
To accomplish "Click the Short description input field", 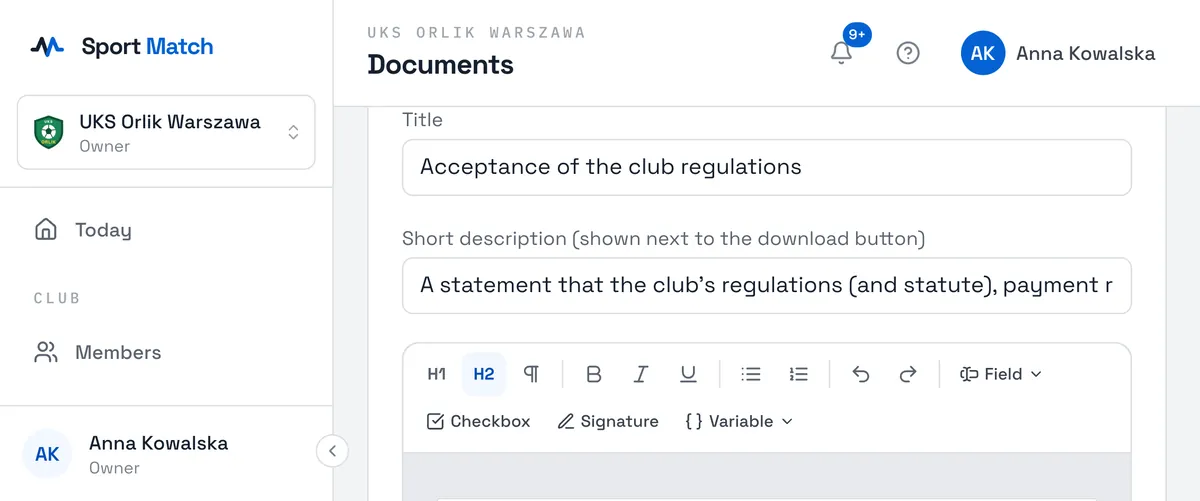I will tap(767, 286).
